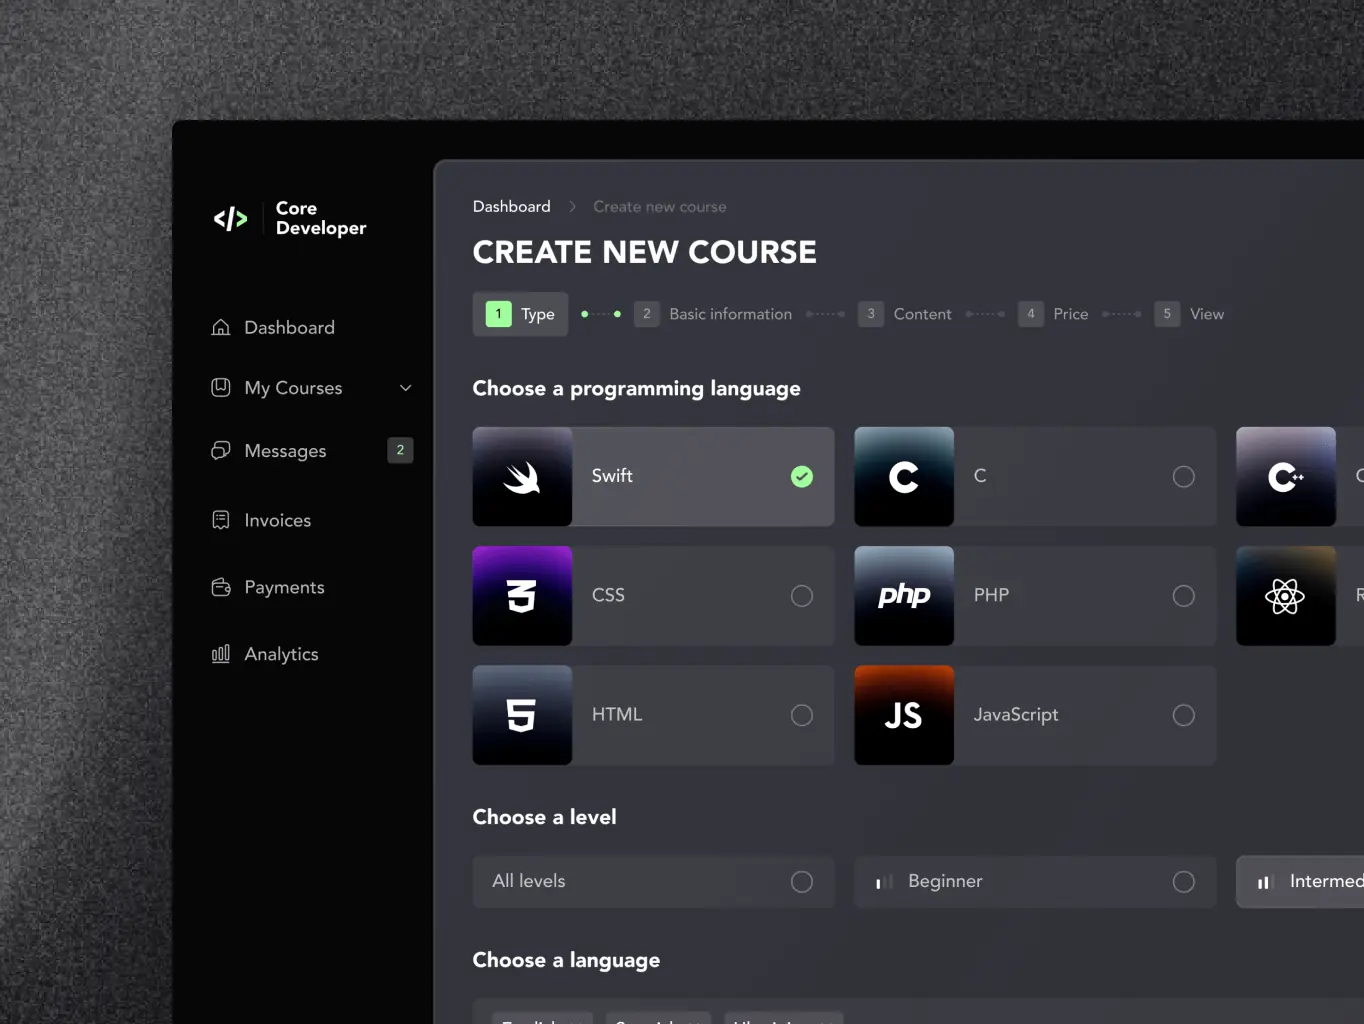Select the C++ language icon
The height and width of the screenshot is (1024, 1364).
(x=1286, y=477)
